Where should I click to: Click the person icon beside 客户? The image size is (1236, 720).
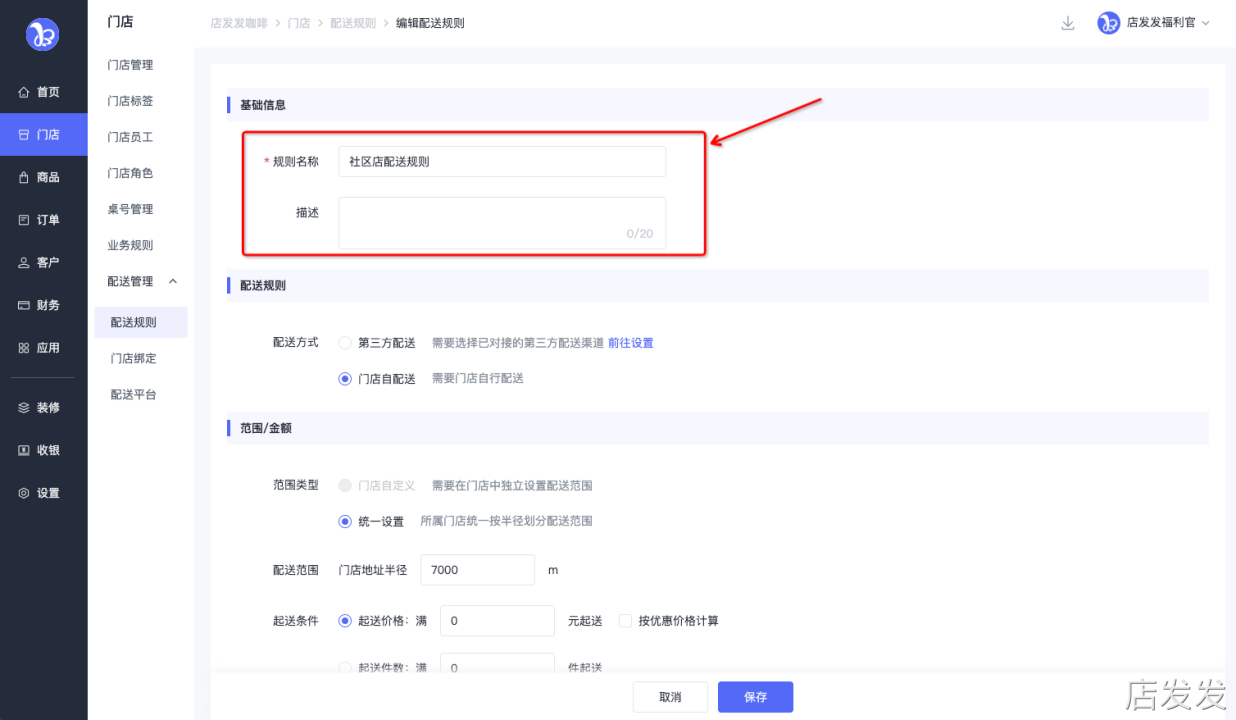coord(24,263)
